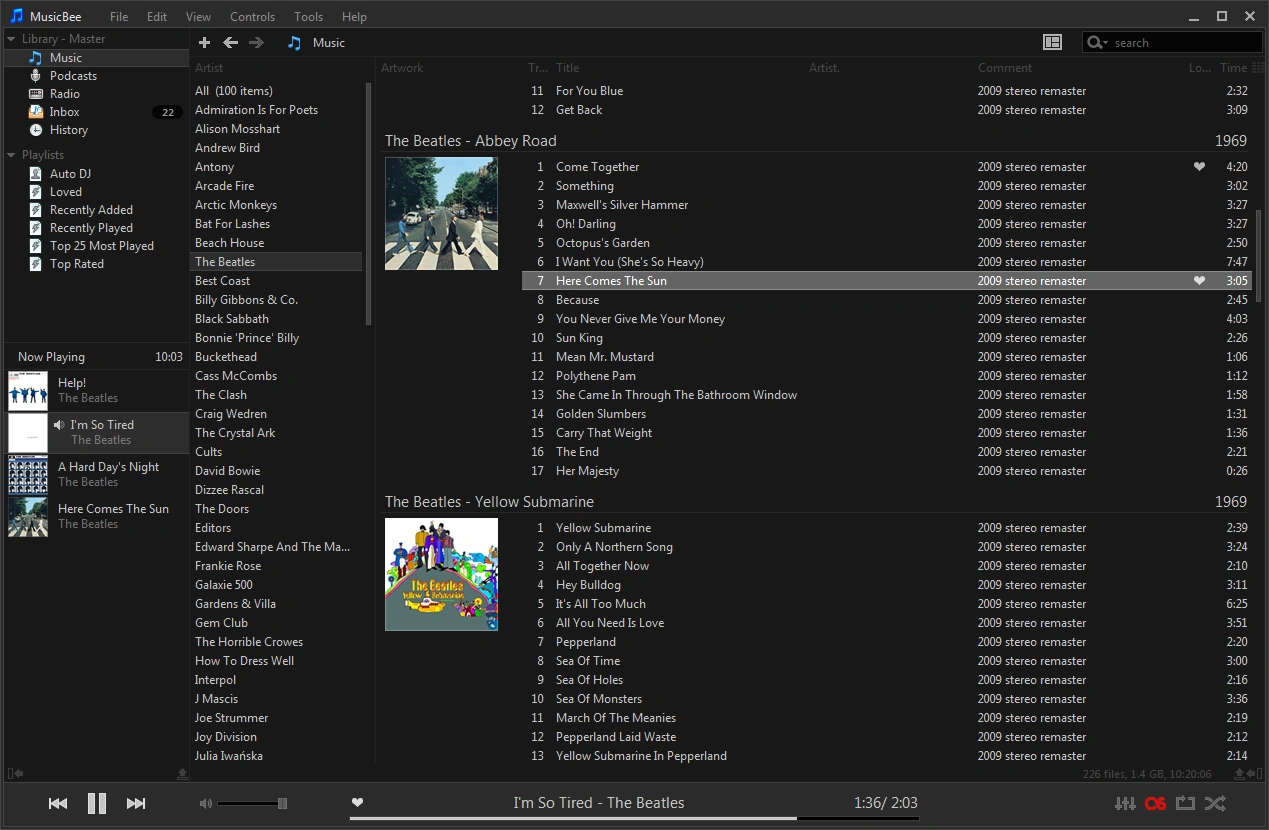
Task: Go to the previous track
Action: pos(58,803)
